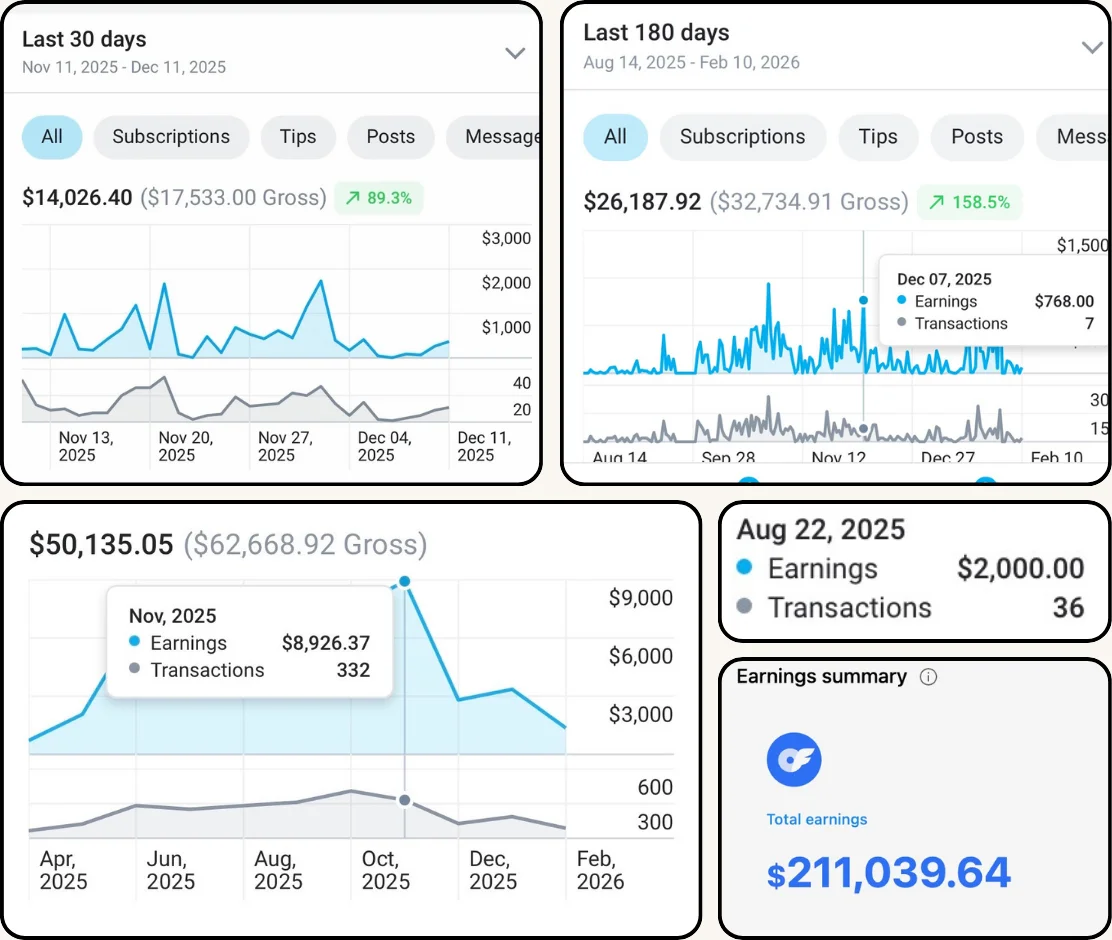
Task: Click the $768.00 earnings tooltip value
Action: (x=1064, y=302)
